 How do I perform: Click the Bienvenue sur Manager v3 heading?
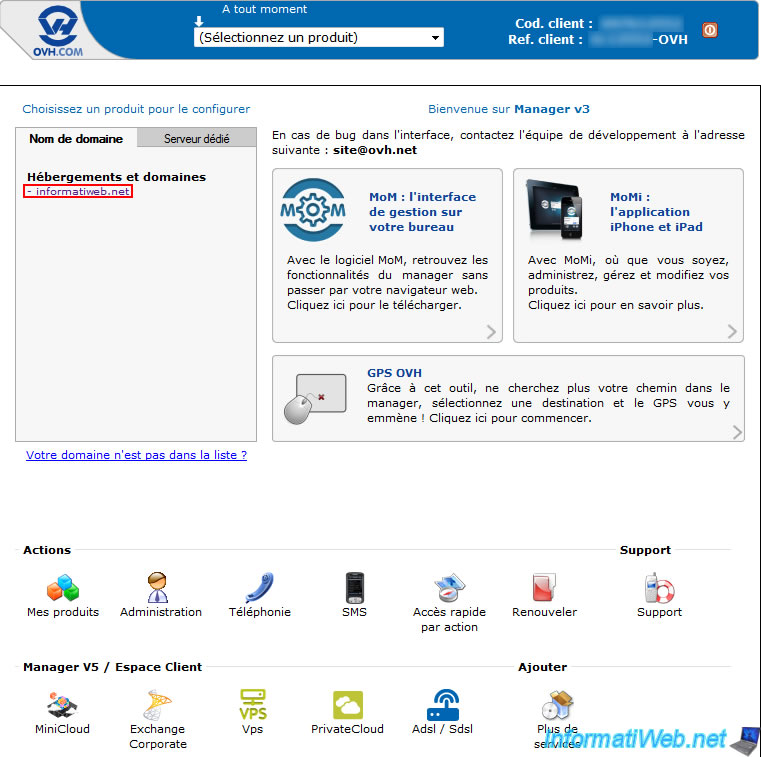(x=509, y=109)
